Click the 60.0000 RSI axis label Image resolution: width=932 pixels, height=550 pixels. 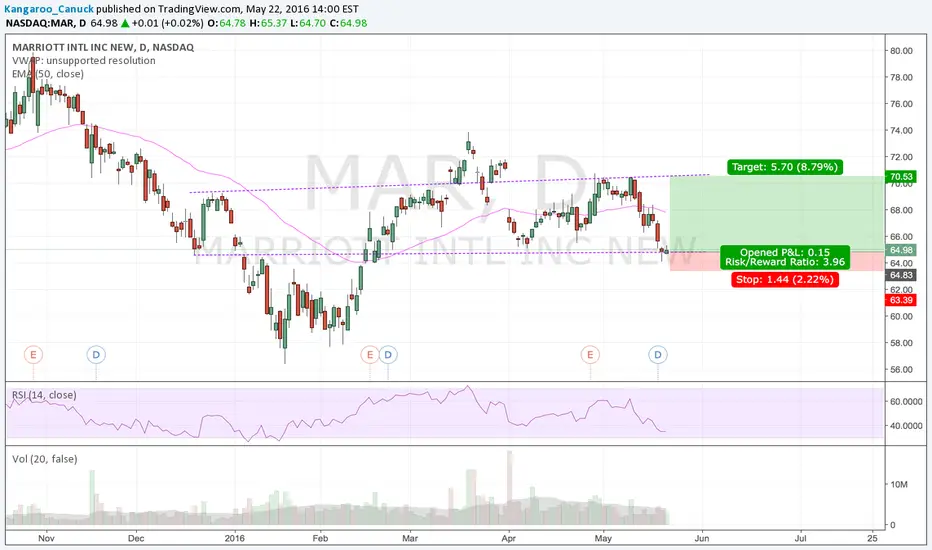[x=906, y=401]
